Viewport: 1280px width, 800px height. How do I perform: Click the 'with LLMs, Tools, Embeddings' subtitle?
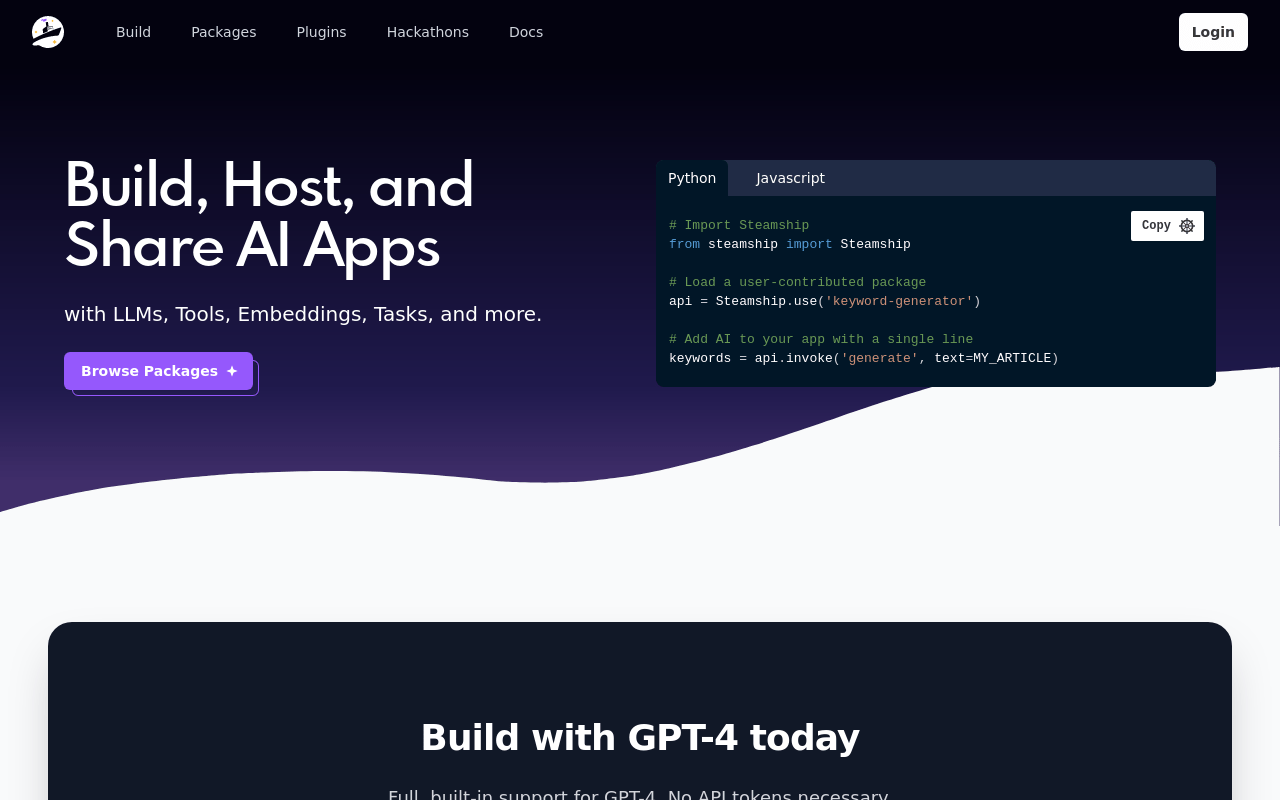click(303, 314)
